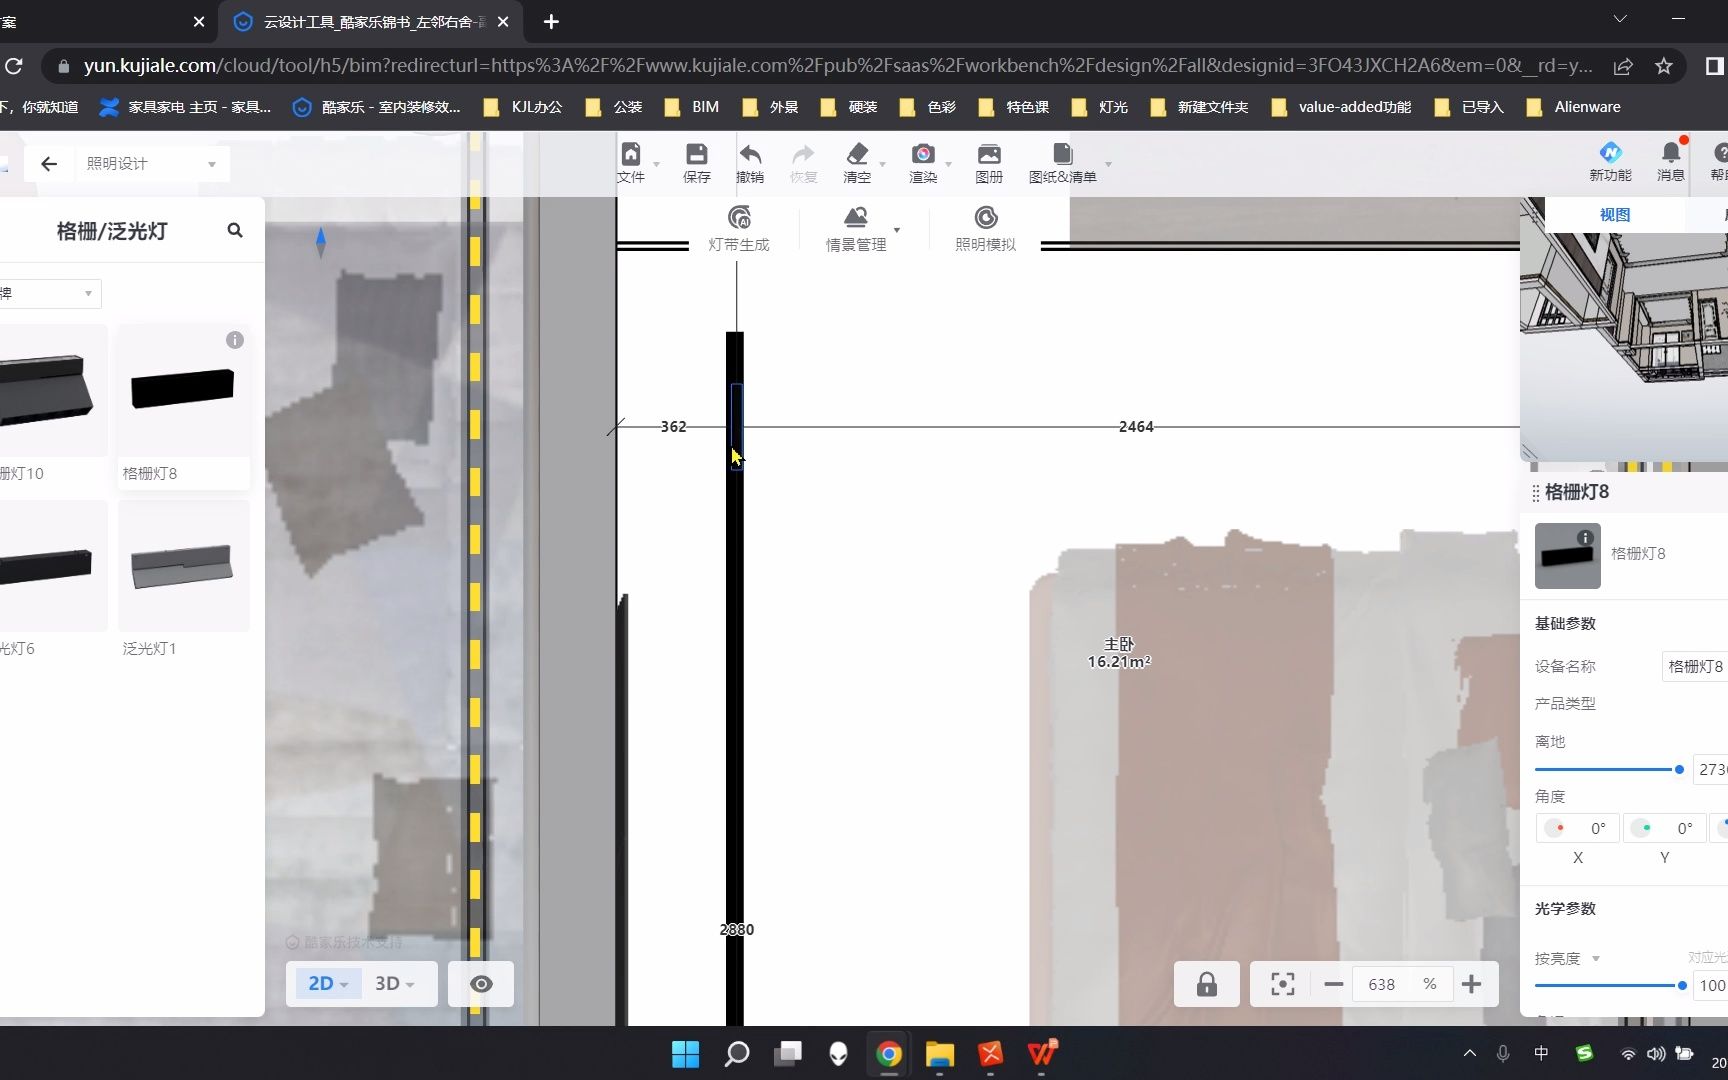The width and height of the screenshot is (1728, 1080).
Task: Open WPS app in the taskbar
Action: (x=1042, y=1054)
